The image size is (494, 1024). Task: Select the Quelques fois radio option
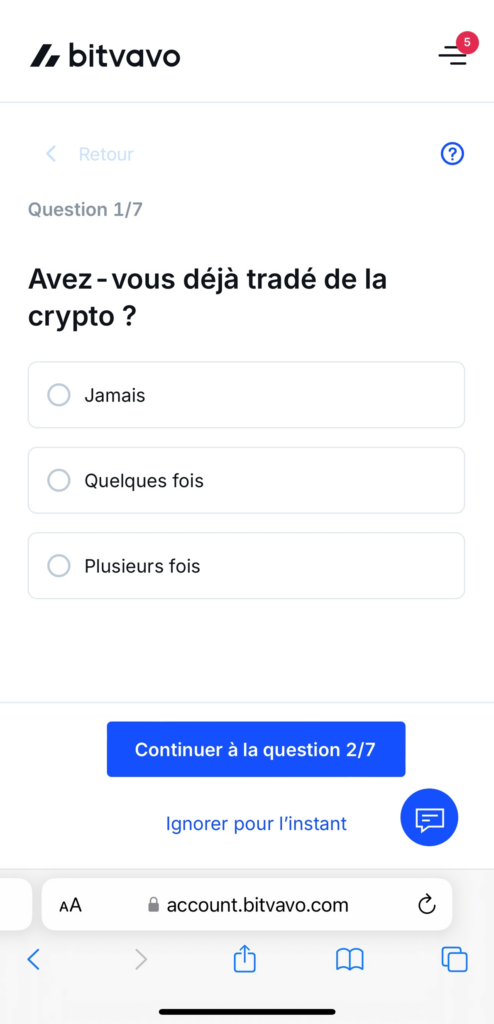[246, 481]
